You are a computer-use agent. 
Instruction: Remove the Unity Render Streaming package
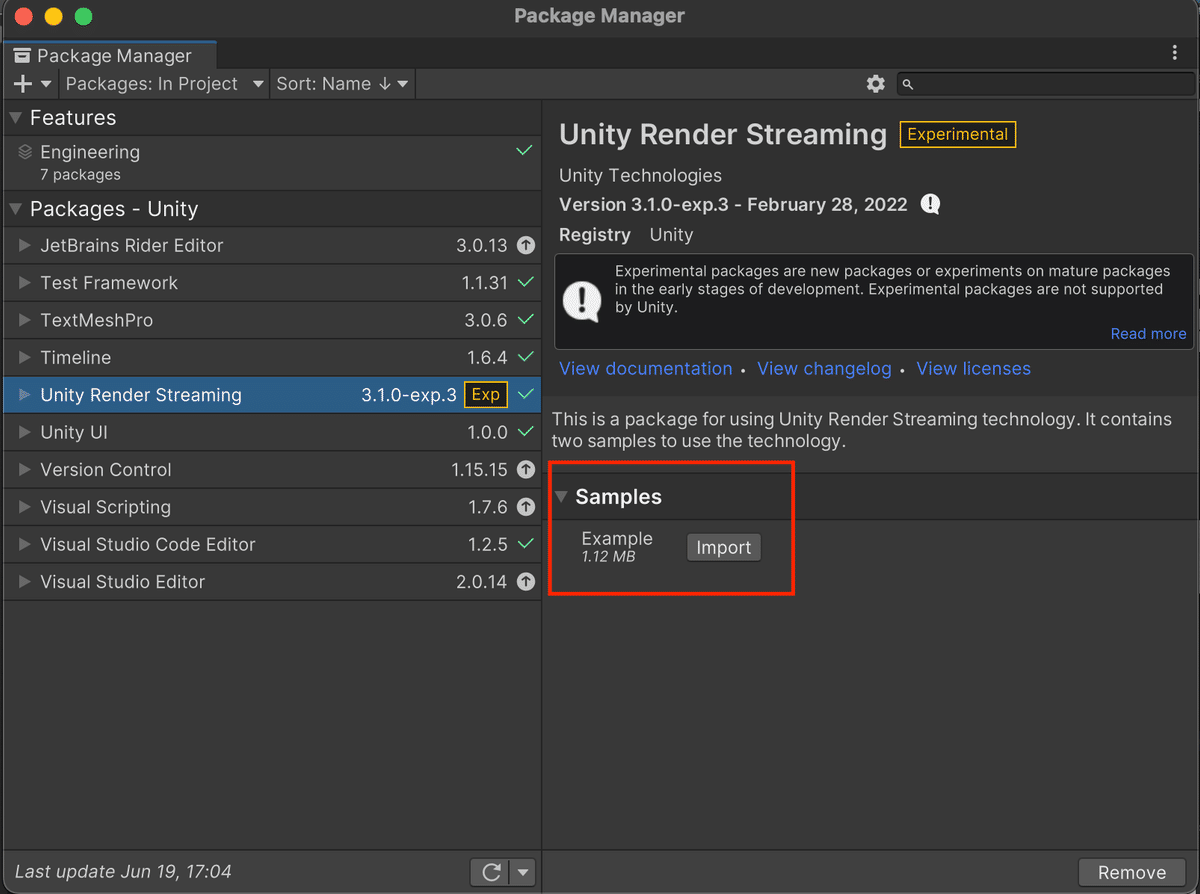pyautogui.click(x=1132, y=872)
